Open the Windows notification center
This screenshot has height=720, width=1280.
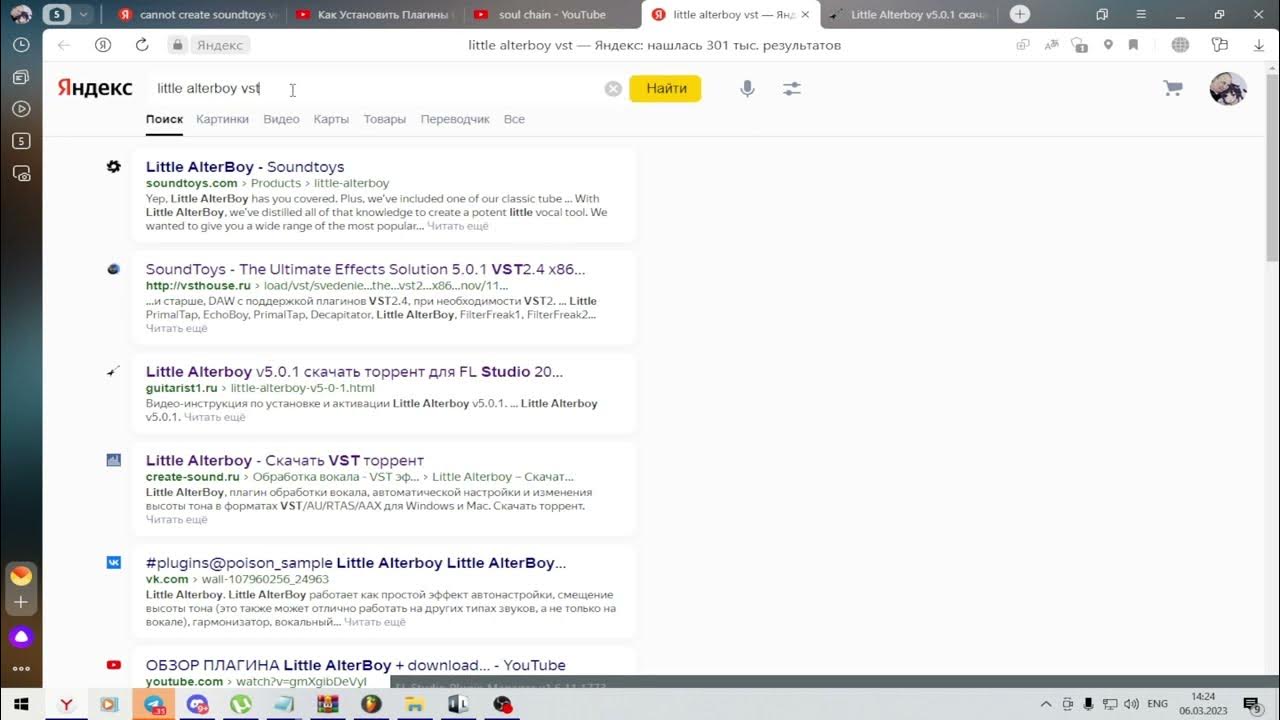(x=1251, y=704)
